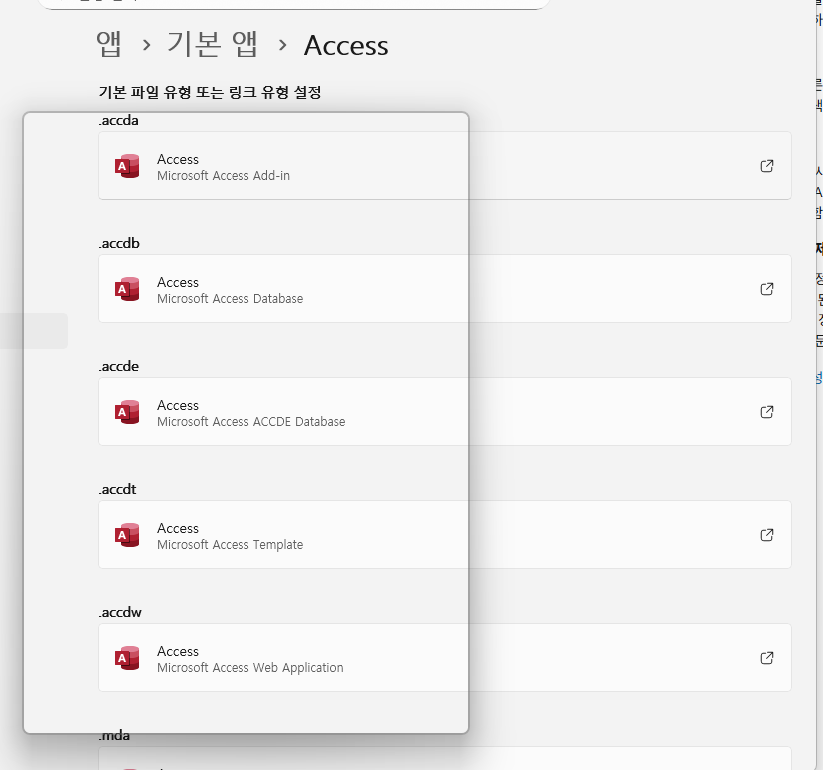Viewport: 823px width, 770px height.
Task: Select the Microsoft Access Add-in text
Action: [x=223, y=175]
